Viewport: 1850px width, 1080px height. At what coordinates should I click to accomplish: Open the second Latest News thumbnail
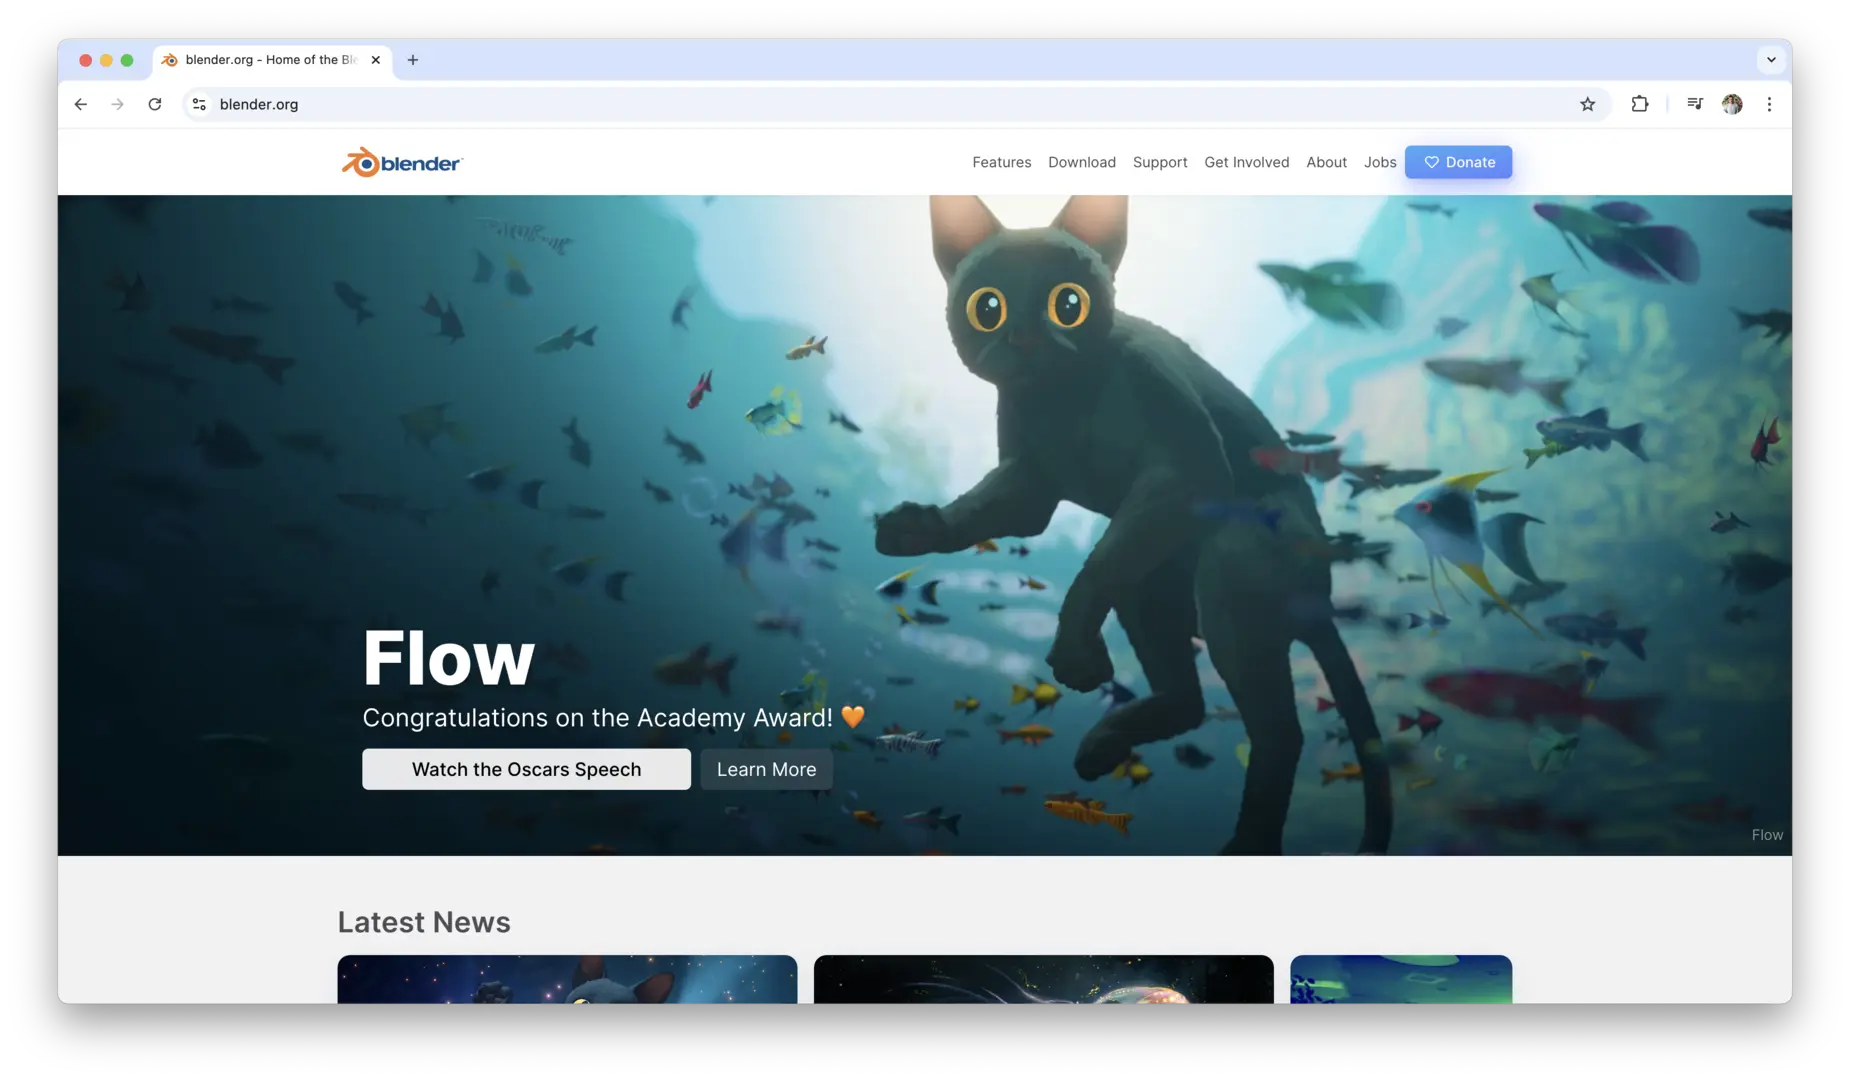point(1044,979)
